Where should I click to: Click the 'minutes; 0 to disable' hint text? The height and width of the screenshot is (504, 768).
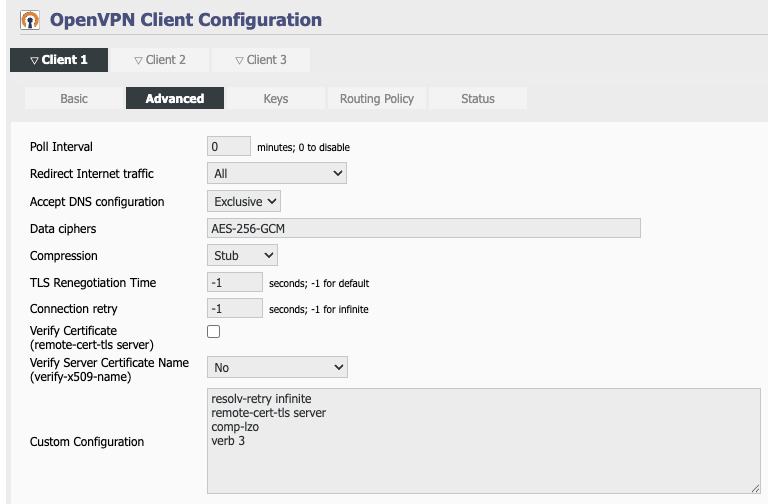[303, 147]
